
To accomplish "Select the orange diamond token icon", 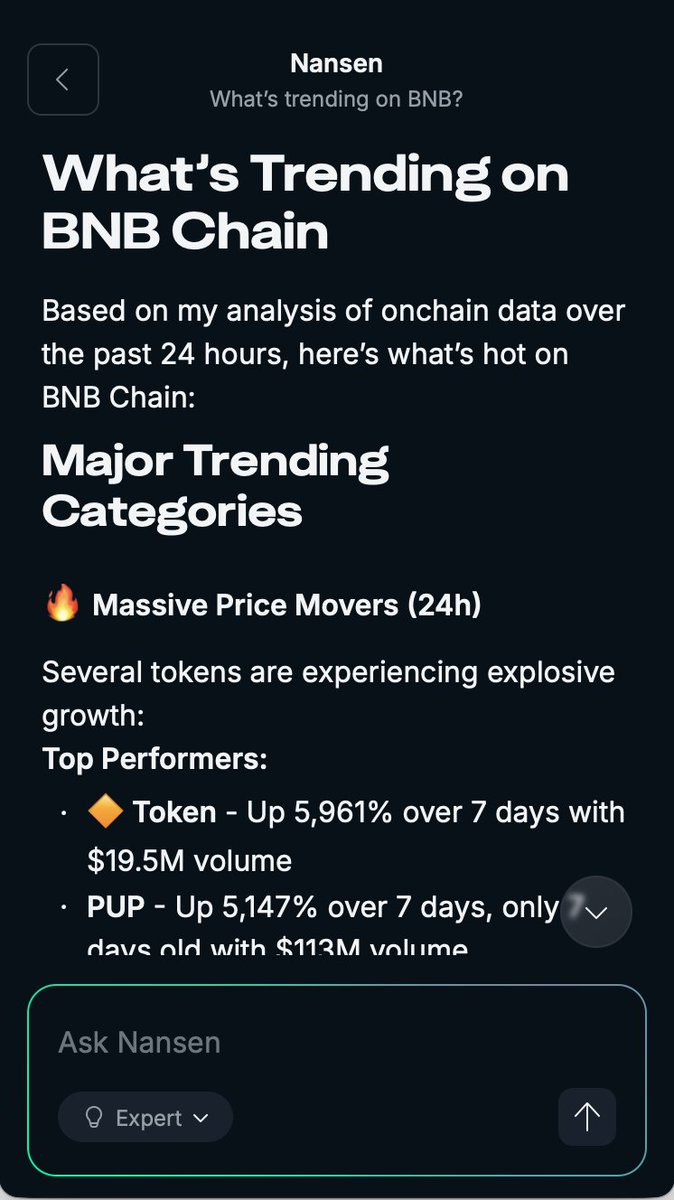I will [x=105, y=811].
